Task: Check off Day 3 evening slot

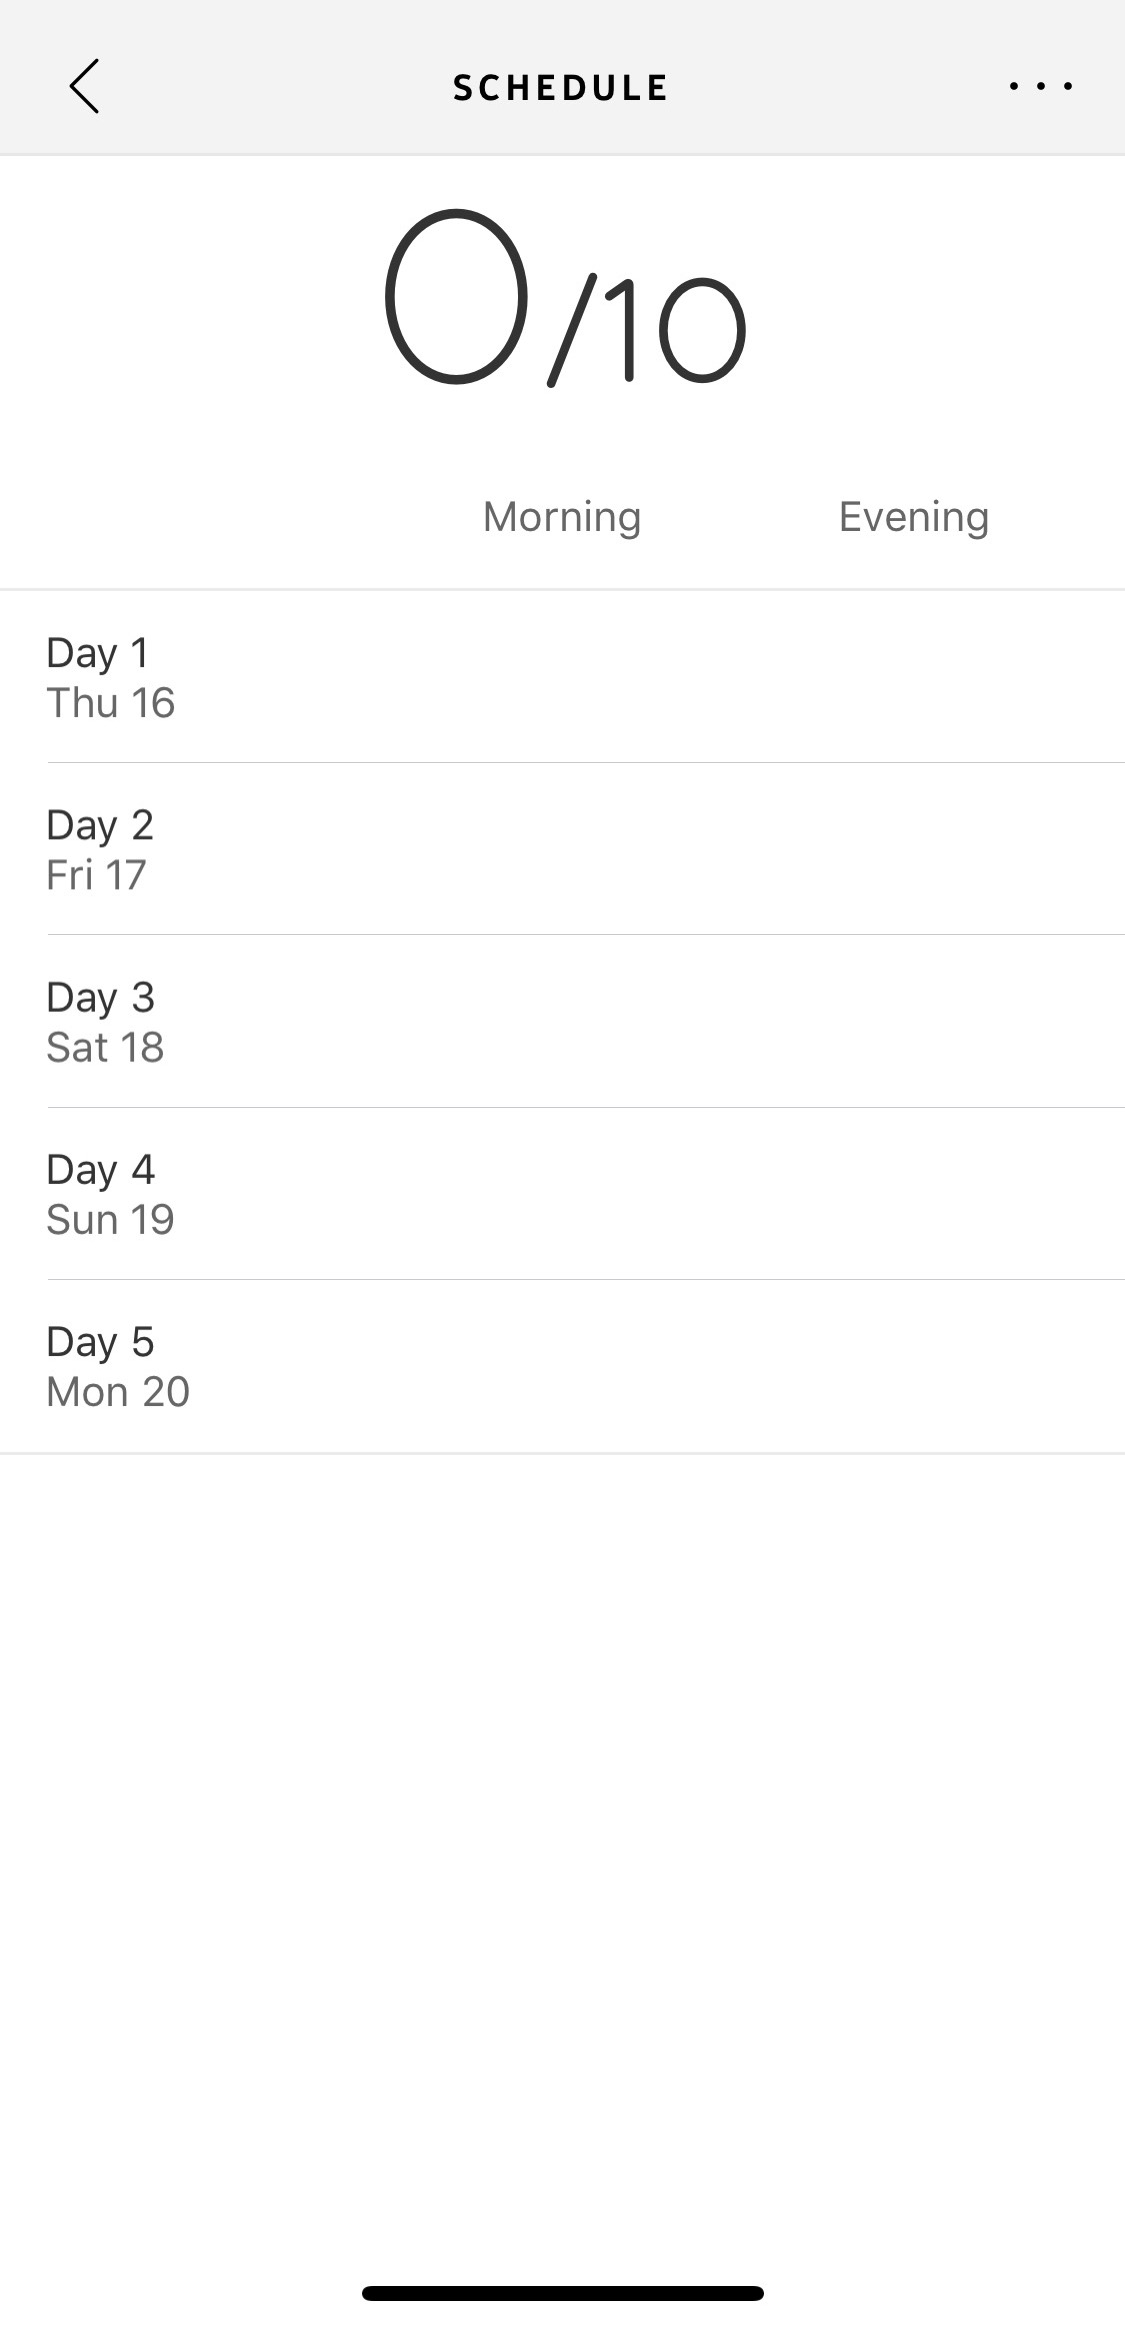Action: [914, 1021]
